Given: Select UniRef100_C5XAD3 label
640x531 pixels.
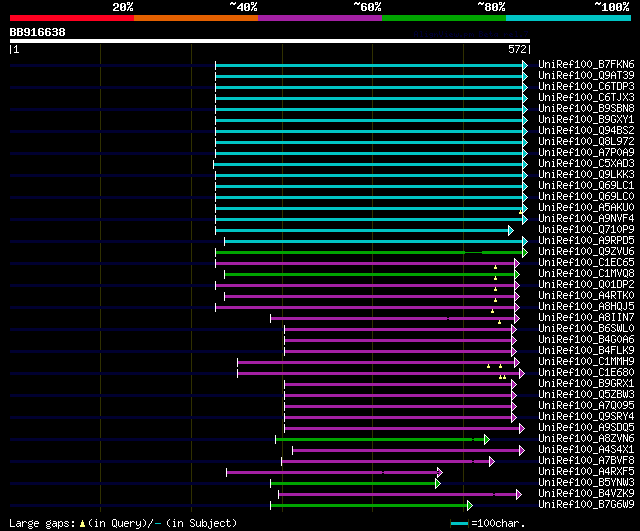Looking at the screenshot, I should 586,164.
